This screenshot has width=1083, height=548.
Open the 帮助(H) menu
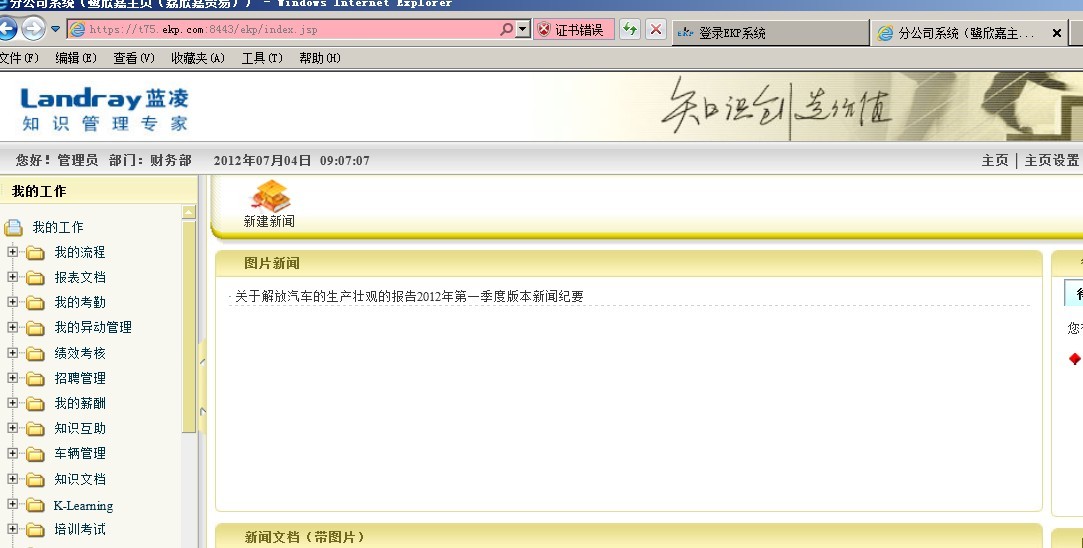(320, 58)
